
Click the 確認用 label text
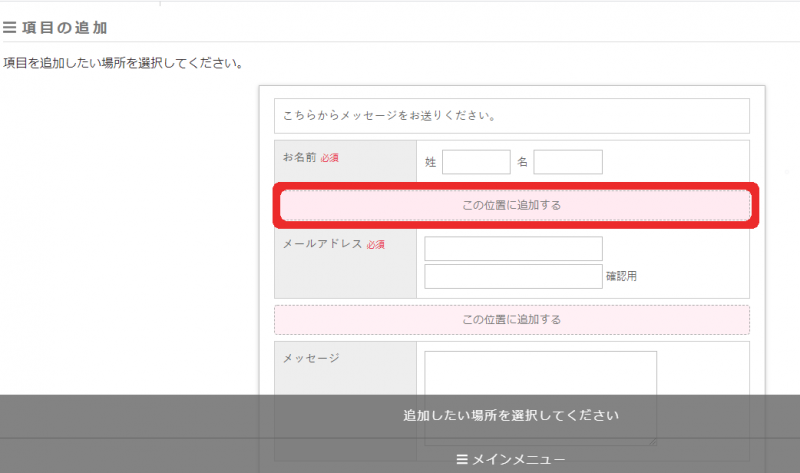[621, 277]
